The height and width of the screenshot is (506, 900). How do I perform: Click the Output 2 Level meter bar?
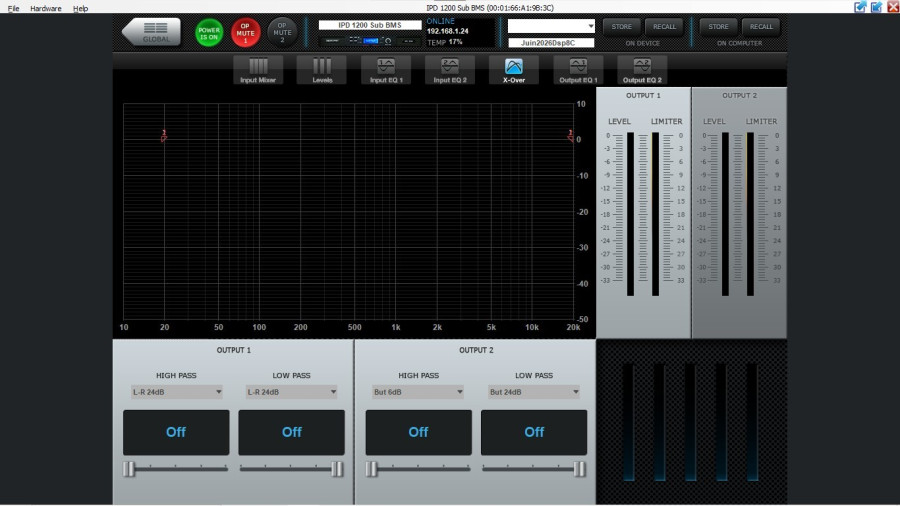pyautogui.click(x=726, y=214)
